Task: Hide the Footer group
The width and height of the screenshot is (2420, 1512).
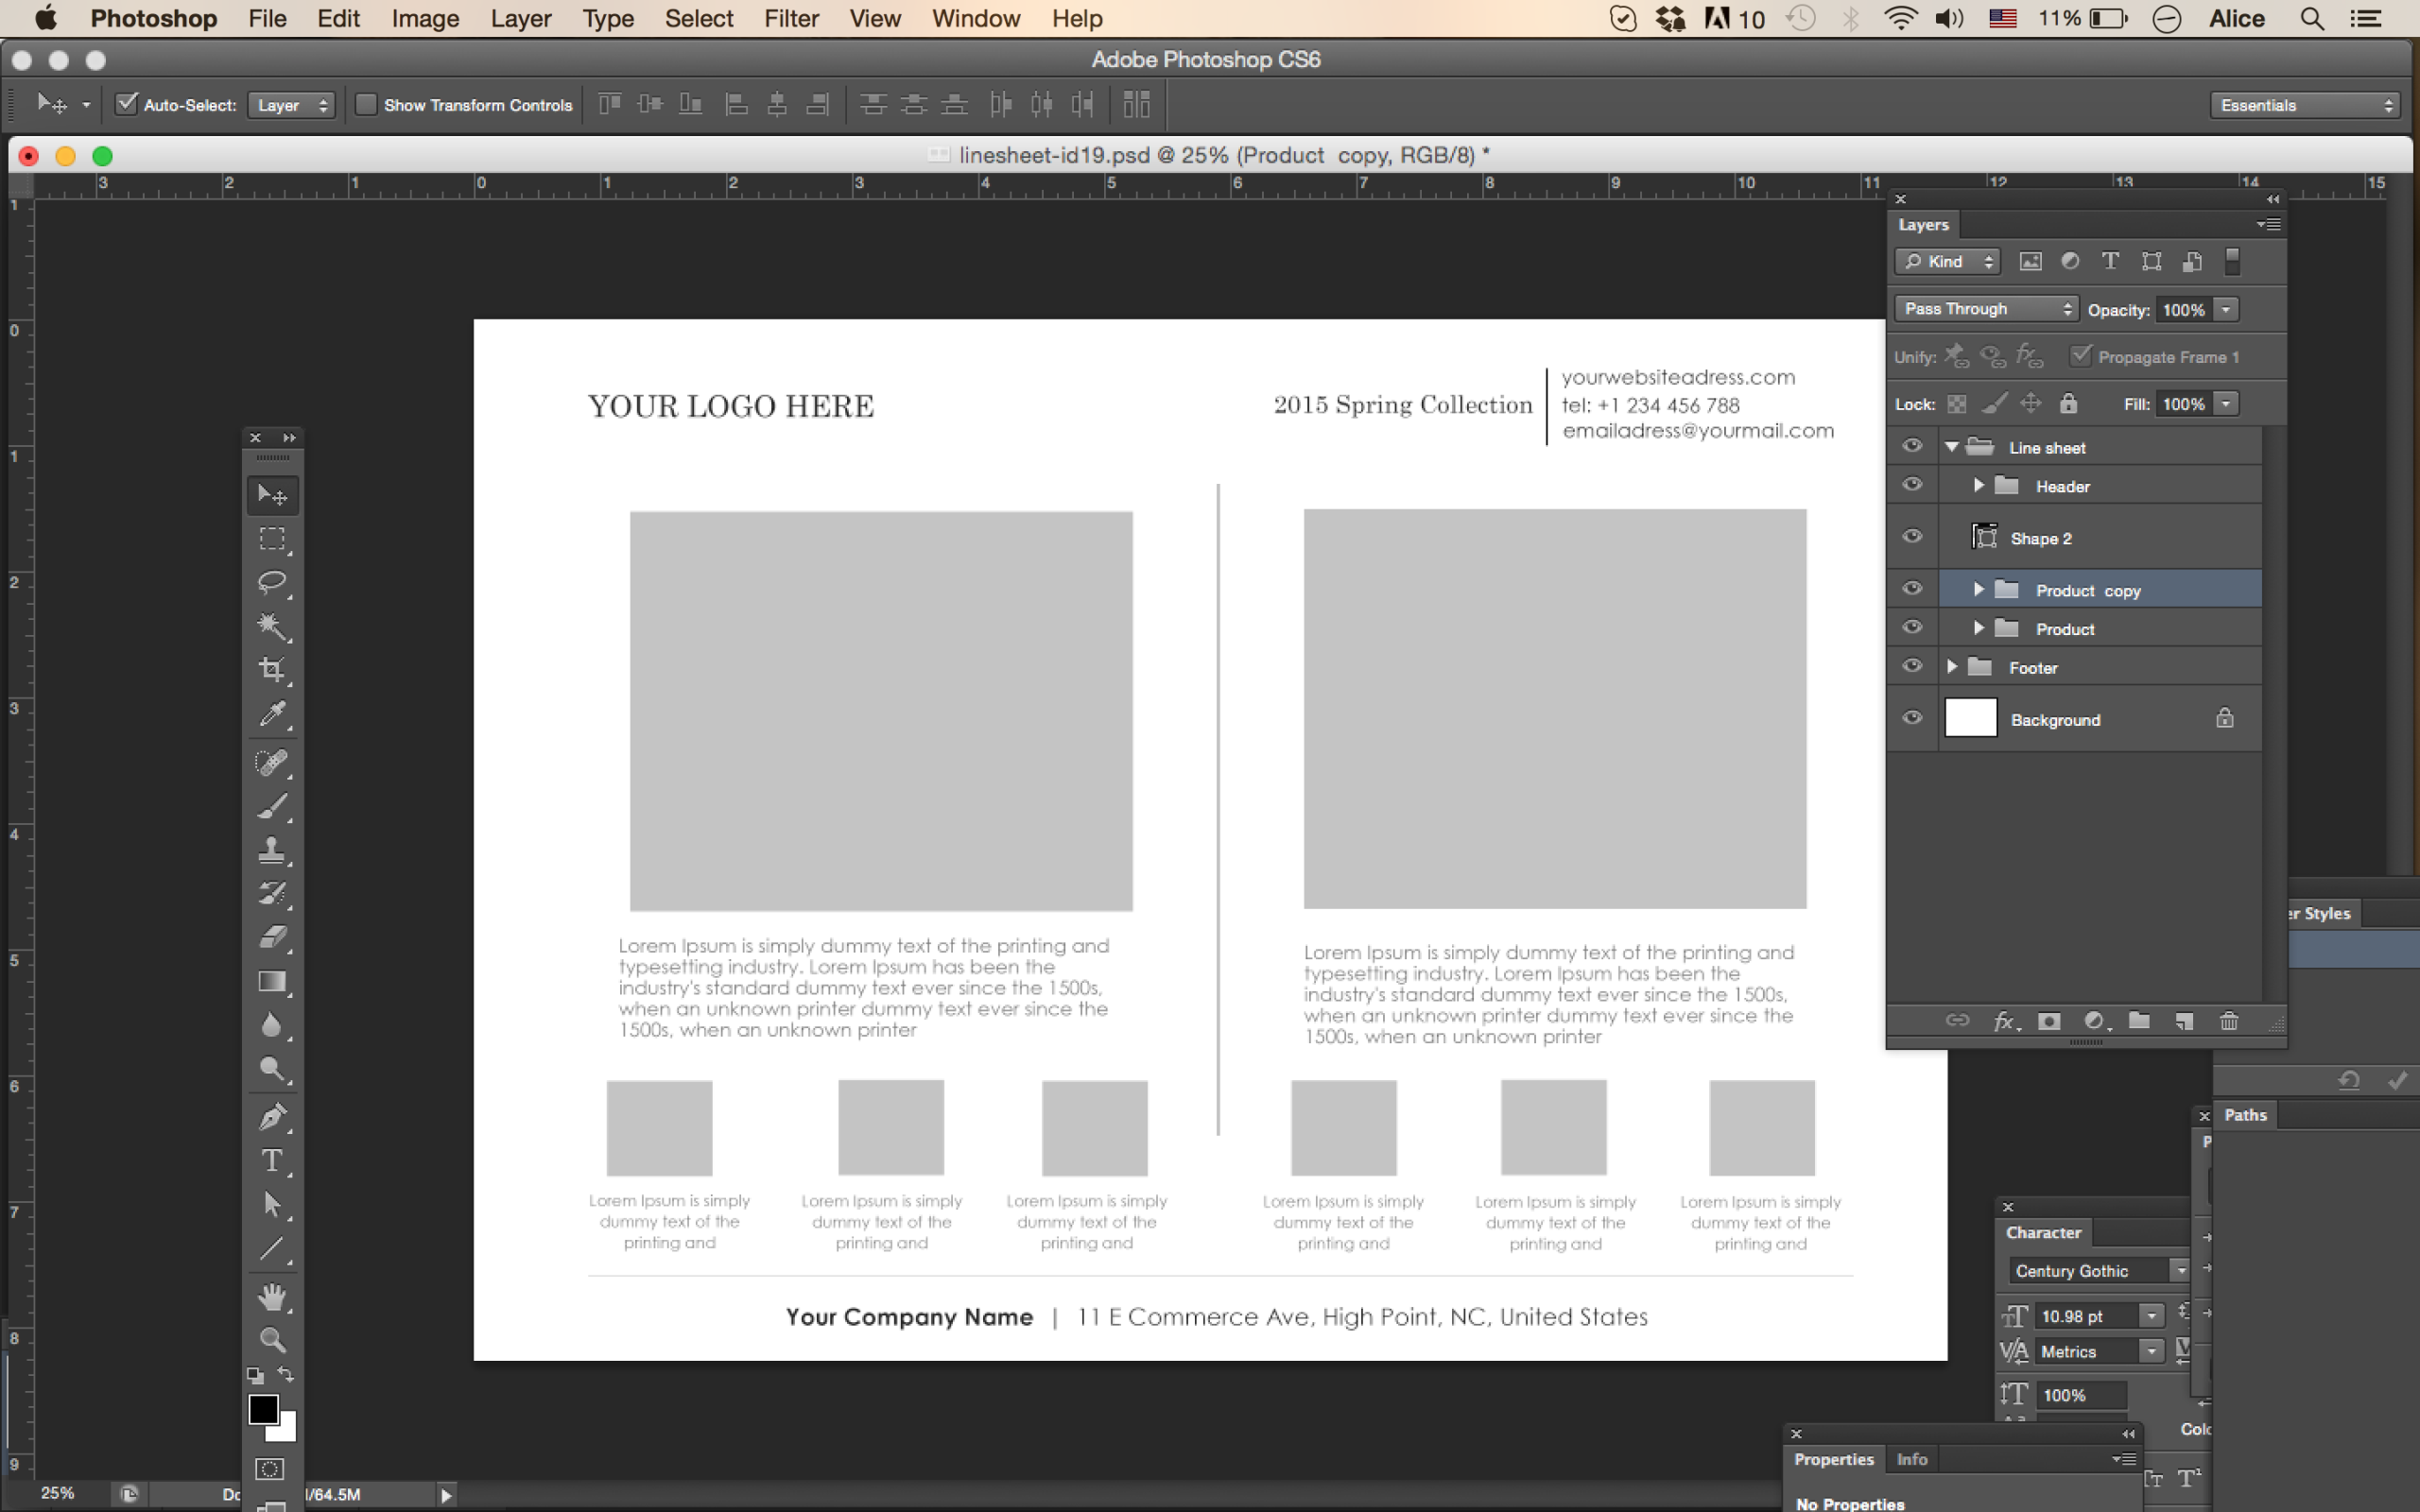Action: coord(1912,666)
